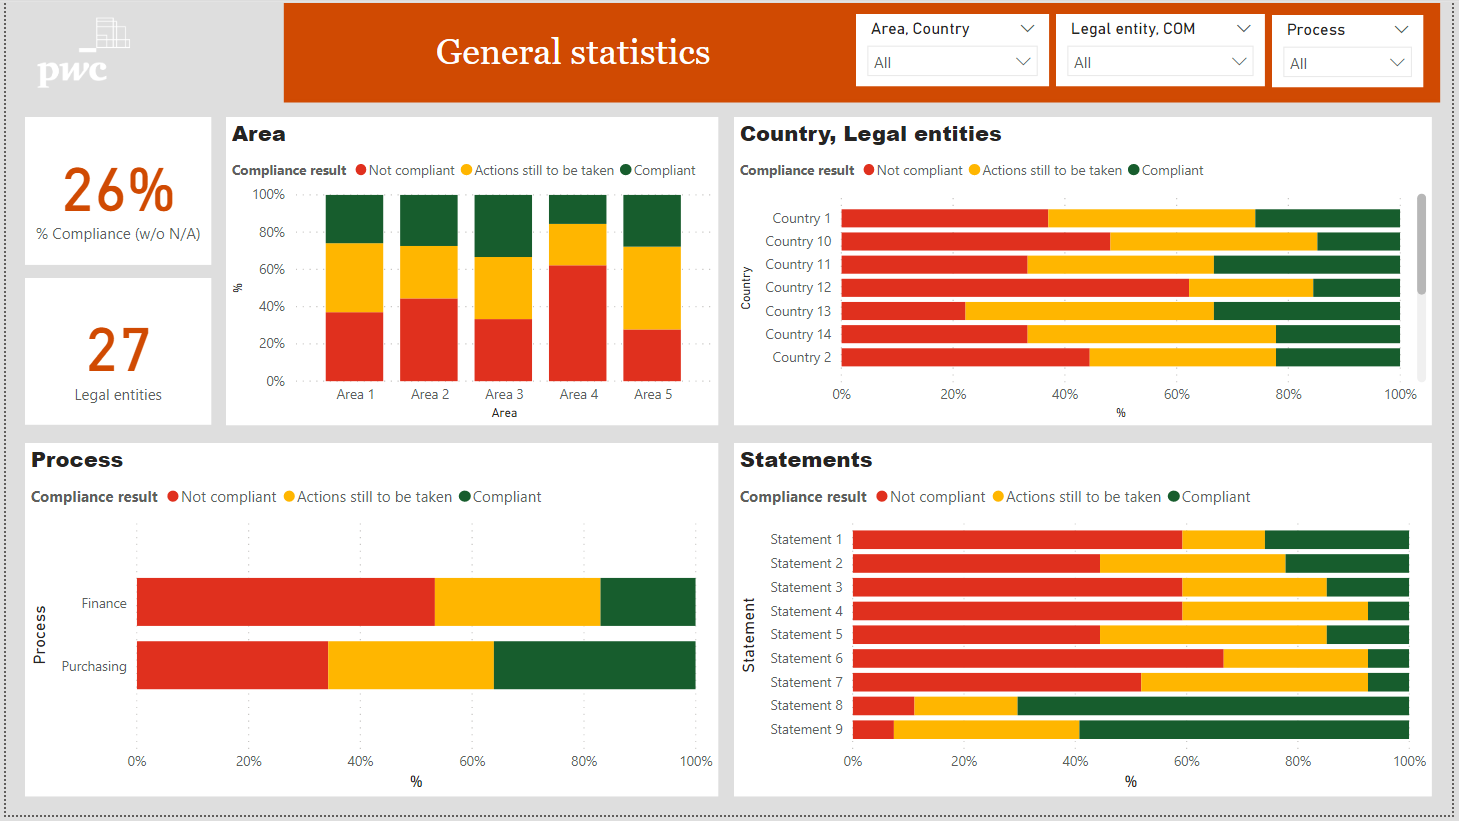
Task: Open the Legal entity, COM header menu
Action: [1245, 29]
